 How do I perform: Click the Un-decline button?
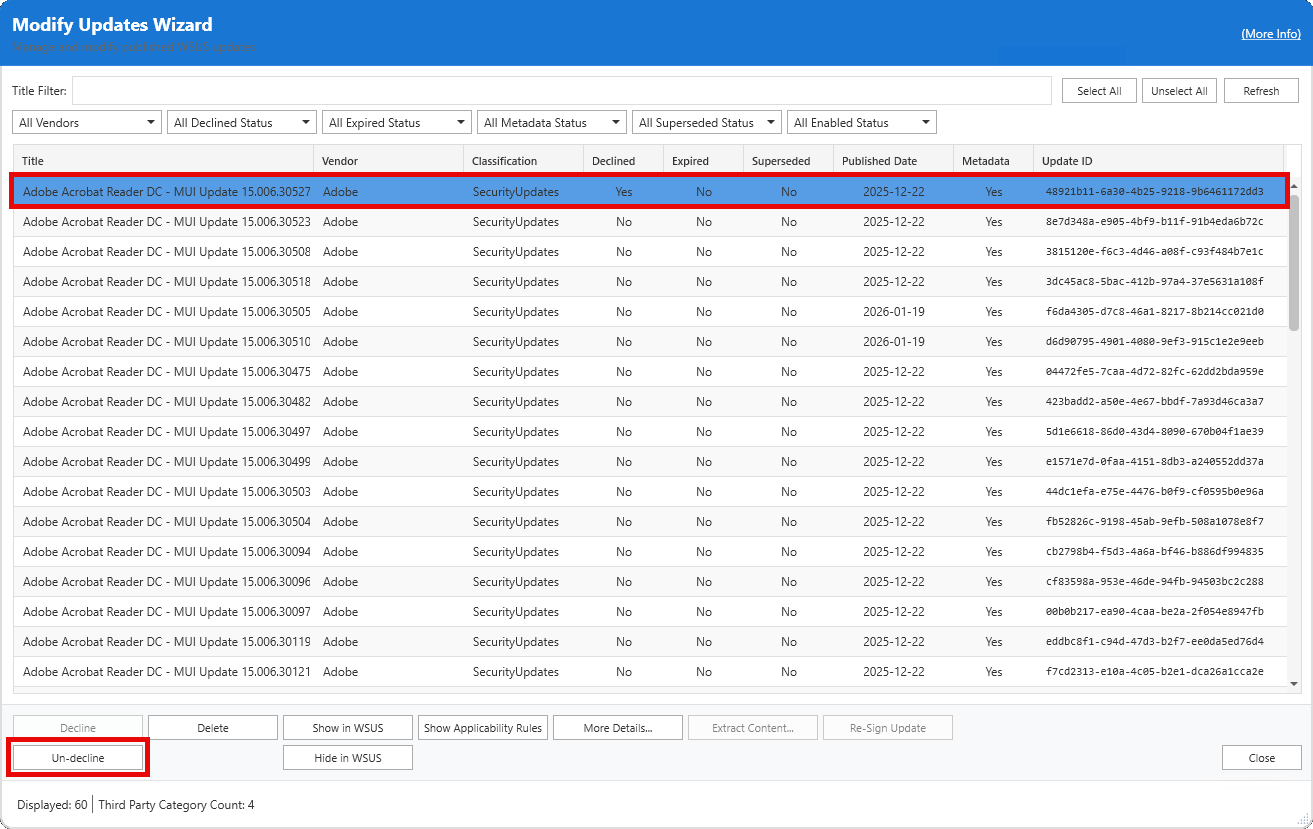[x=78, y=758]
